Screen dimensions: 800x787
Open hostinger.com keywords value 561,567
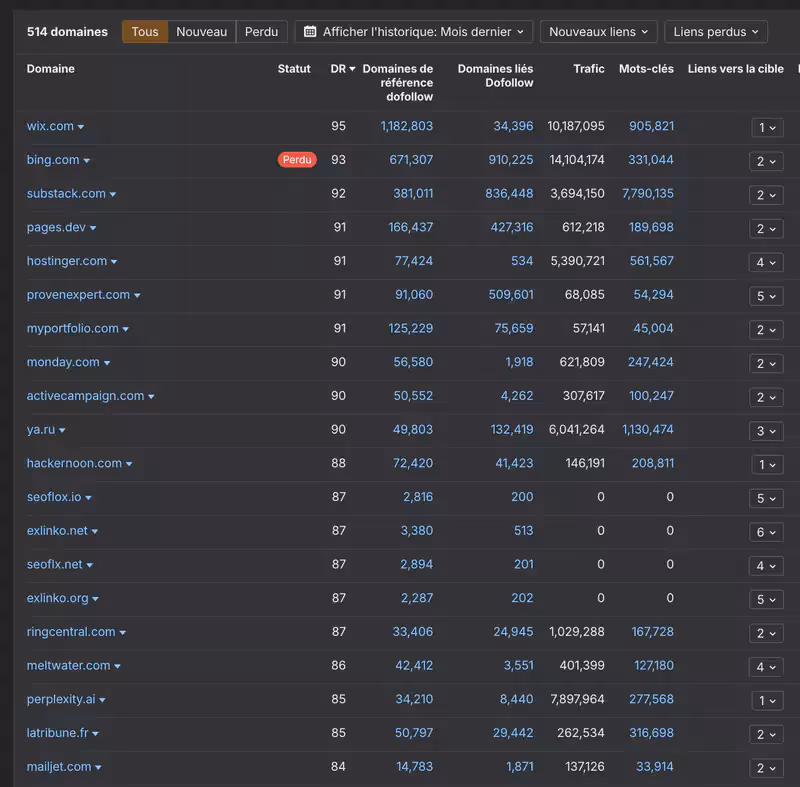pos(652,261)
